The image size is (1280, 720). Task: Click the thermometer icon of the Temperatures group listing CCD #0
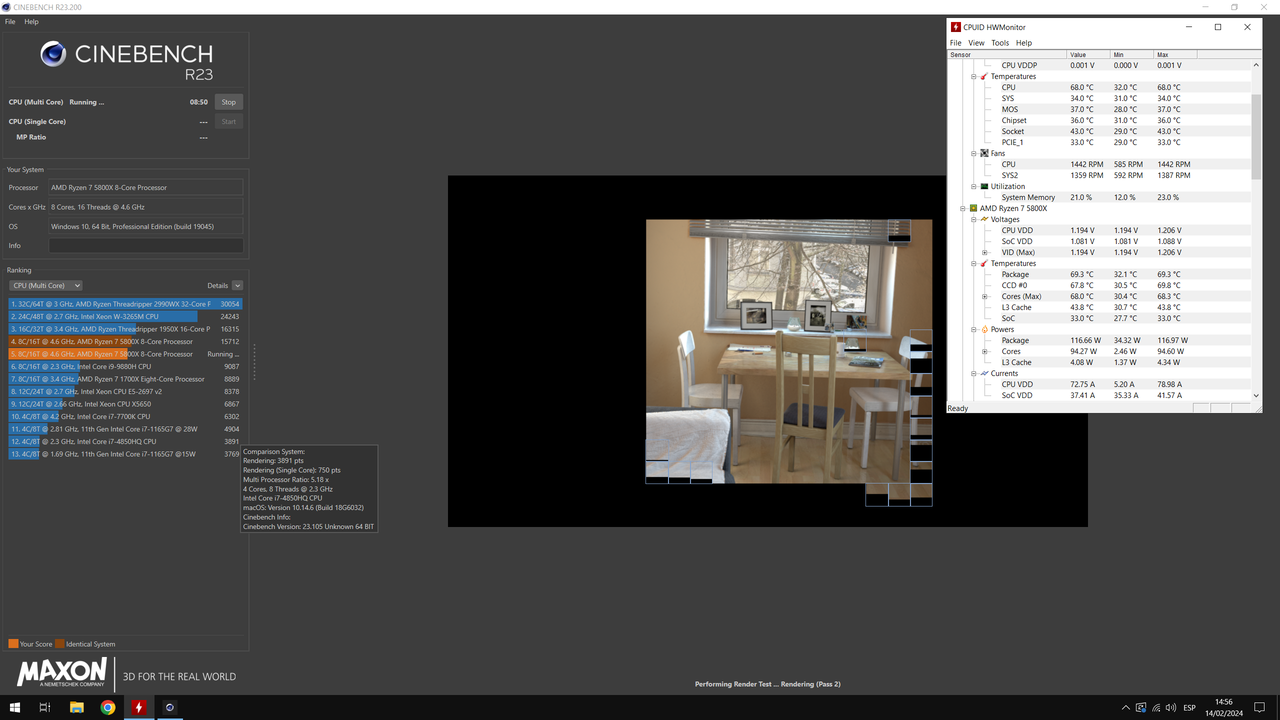tap(984, 263)
